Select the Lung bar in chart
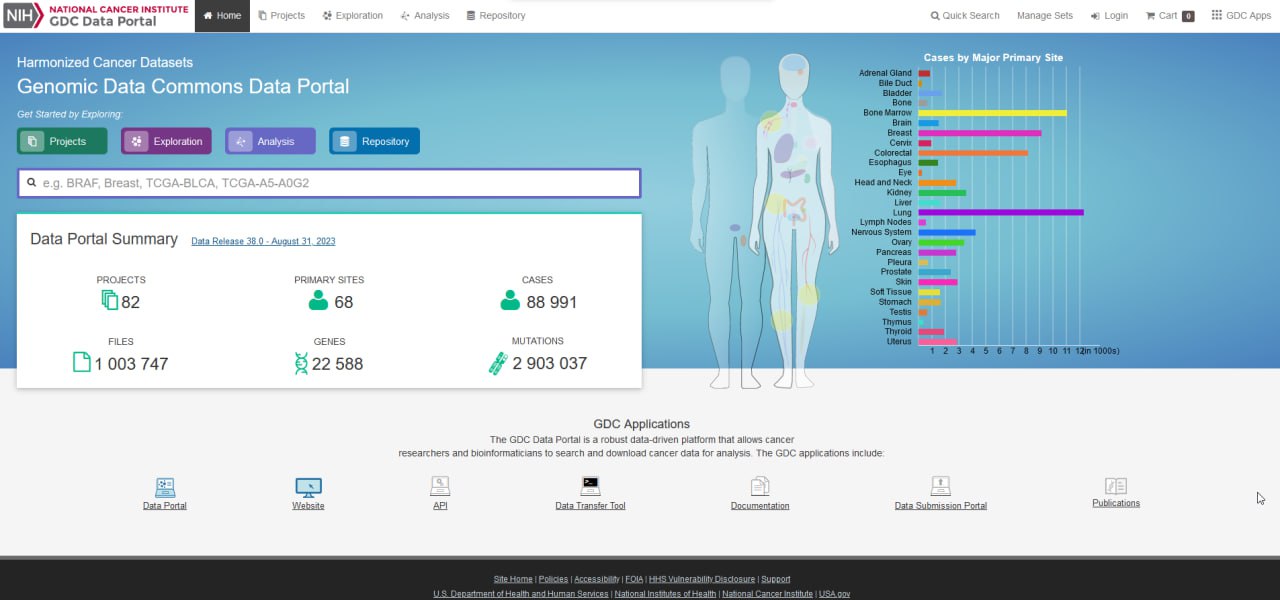This screenshot has width=1280, height=600. point(1001,212)
